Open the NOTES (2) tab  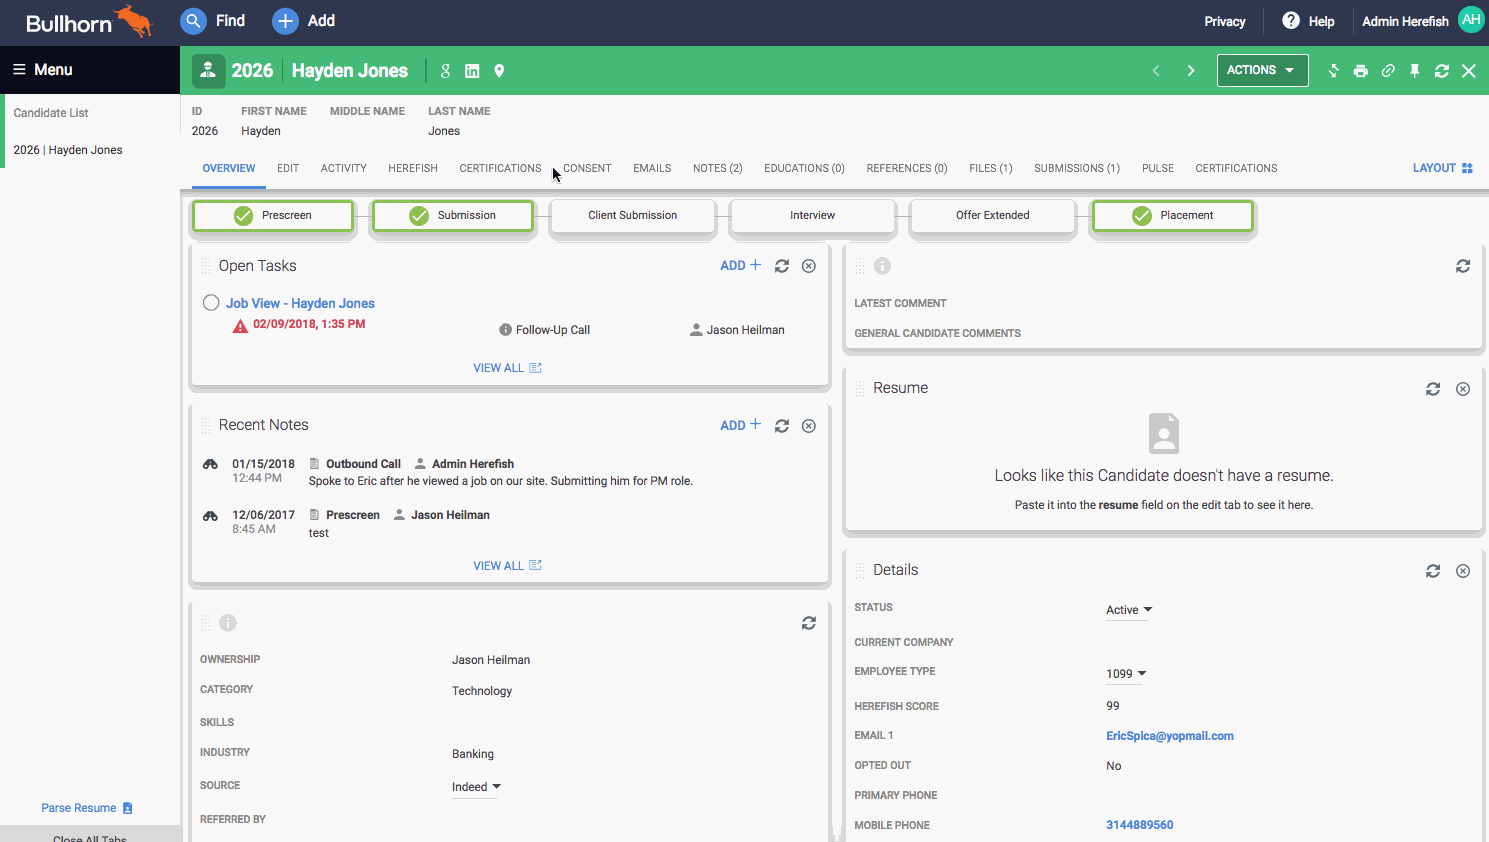point(718,168)
